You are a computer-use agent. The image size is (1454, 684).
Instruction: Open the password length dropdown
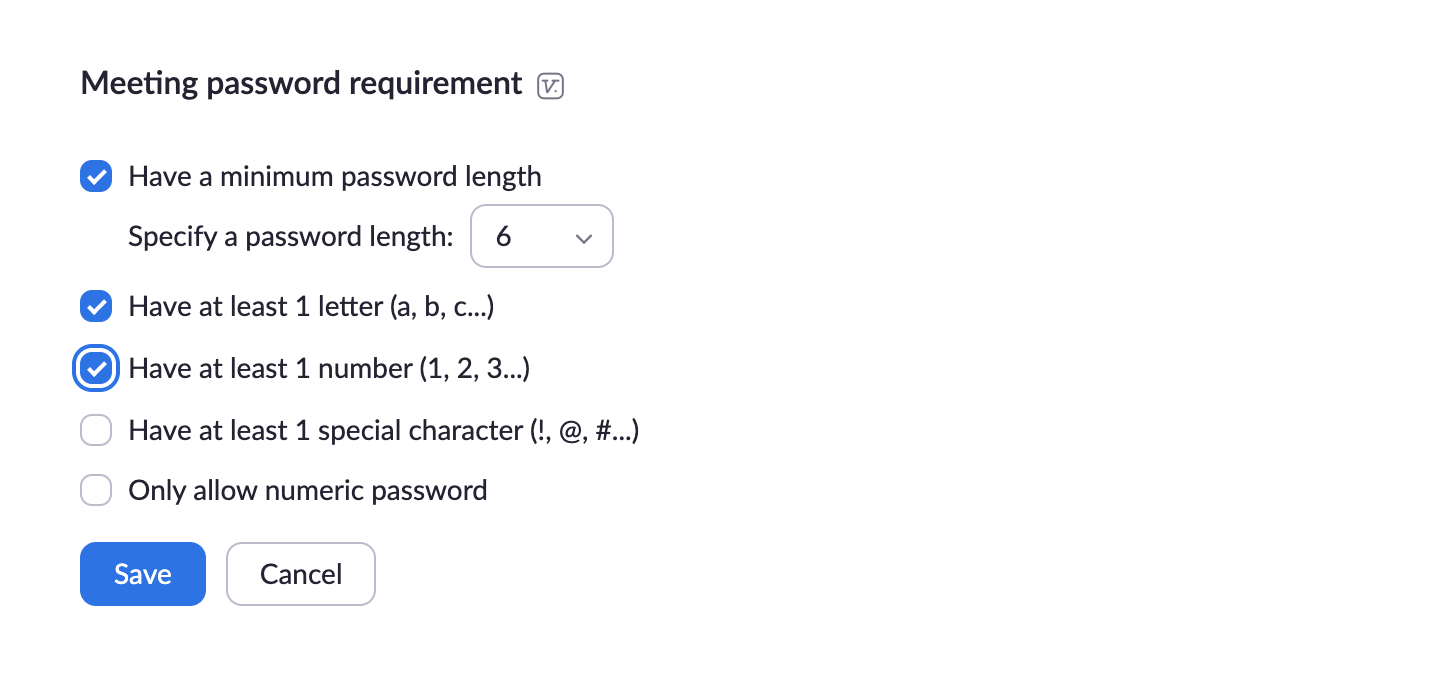point(542,236)
